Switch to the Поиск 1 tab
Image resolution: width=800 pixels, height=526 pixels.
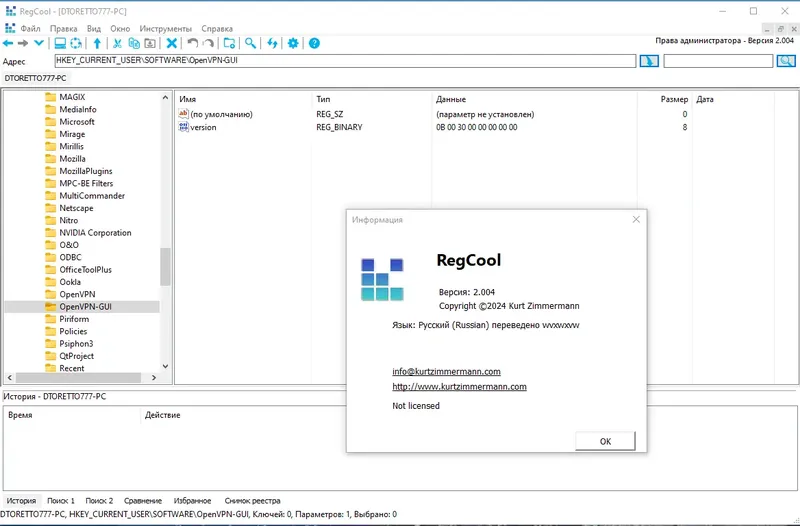tap(61, 500)
